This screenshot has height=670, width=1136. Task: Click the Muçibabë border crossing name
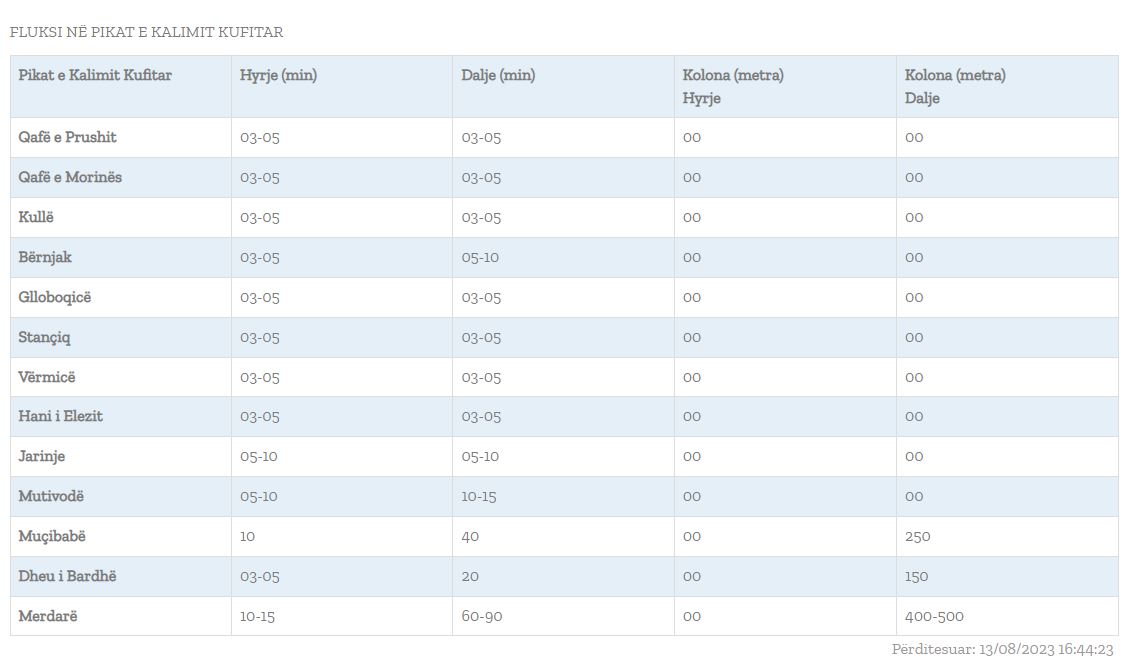pos(52,536)
